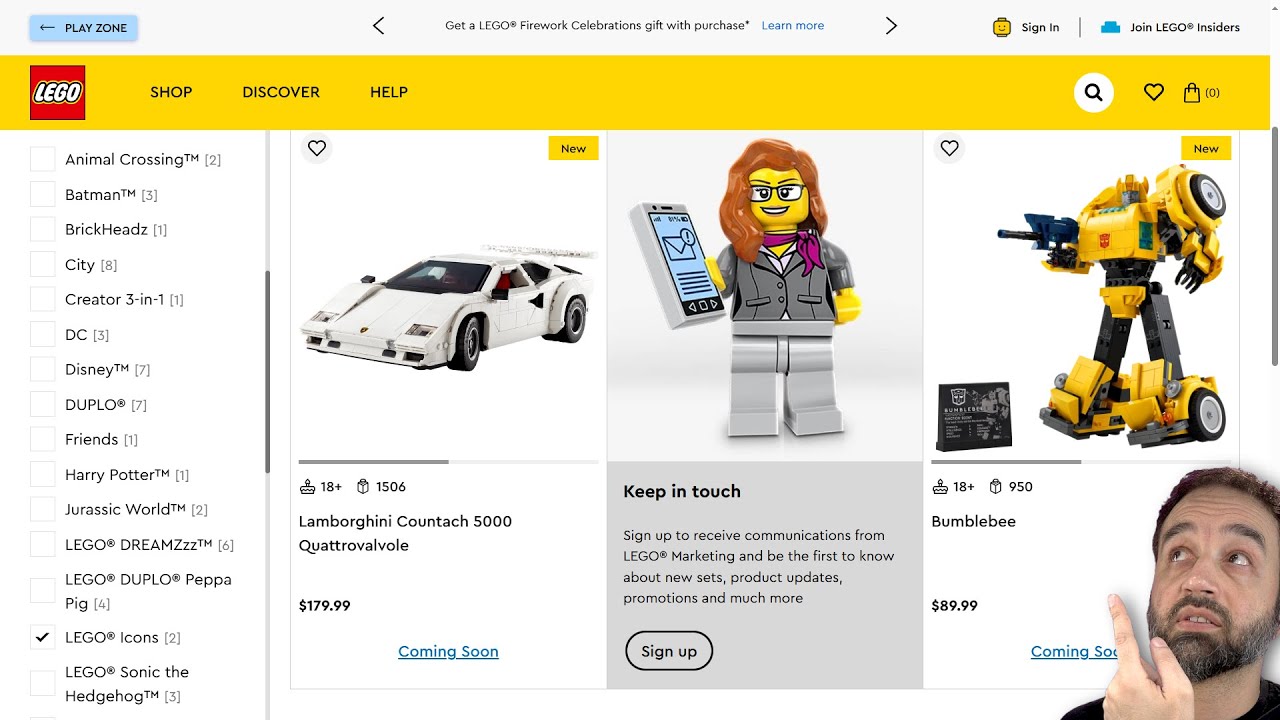The height and width of the screenshot is (720, 1280).
Task: Click the Keep in touch heading
Action: pyautogui.click(x=682, y=491)
